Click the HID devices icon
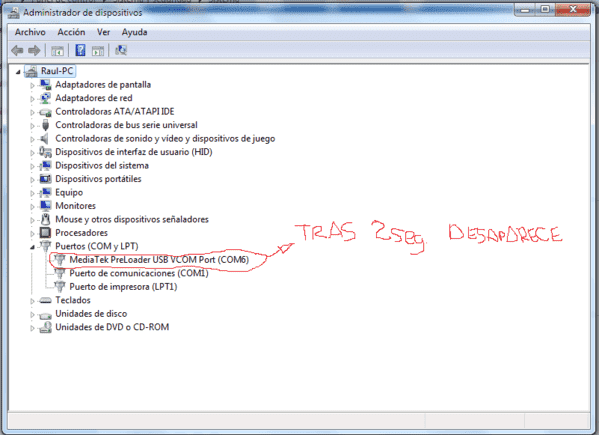This screenshot has height=435, width=599. pyautogui.click(x=45, y=152)
